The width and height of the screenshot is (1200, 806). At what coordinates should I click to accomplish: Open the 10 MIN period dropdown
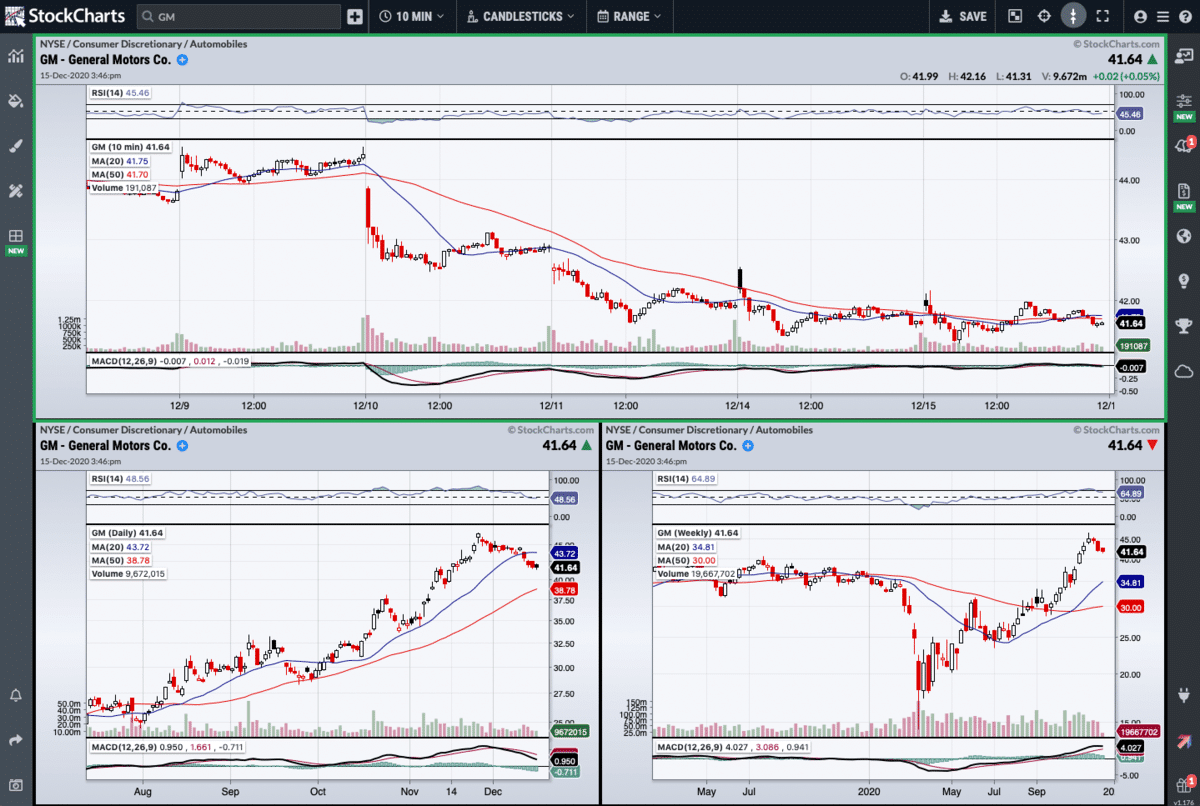pyautogui.click(x=412, y=16)
